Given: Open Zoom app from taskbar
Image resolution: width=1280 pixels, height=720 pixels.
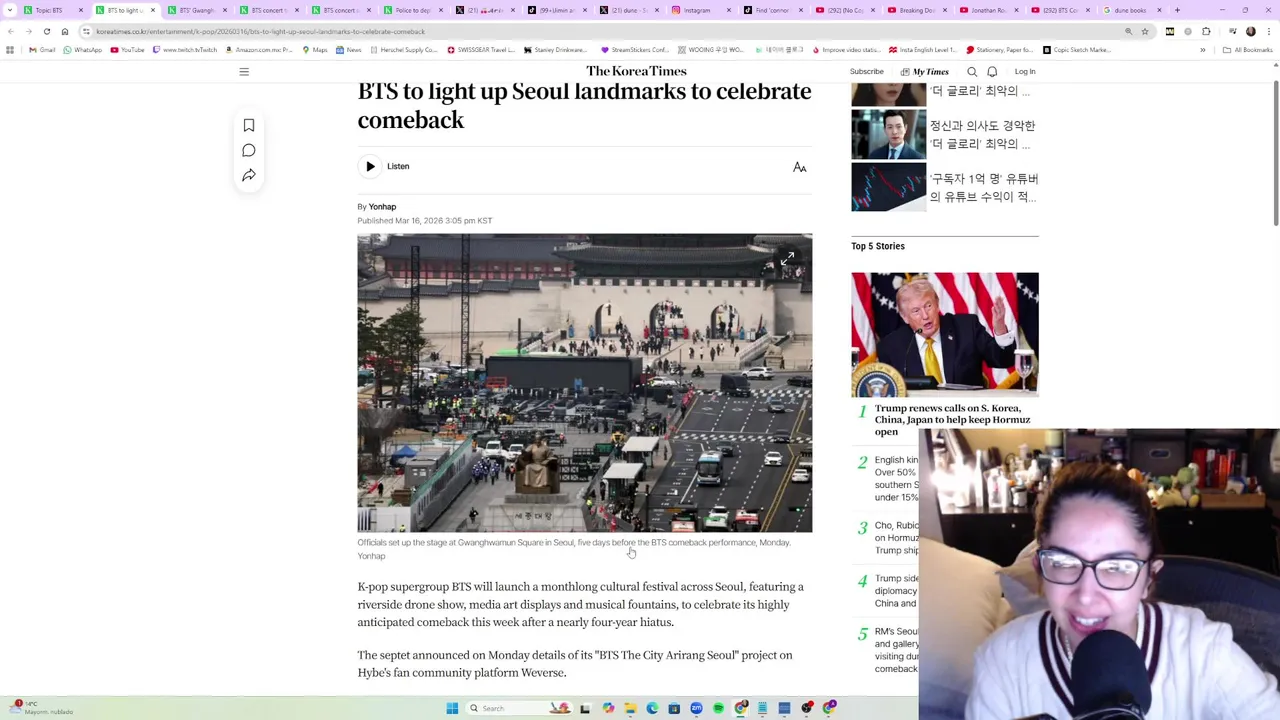Looking at the screenshot, I should (696, 708).
